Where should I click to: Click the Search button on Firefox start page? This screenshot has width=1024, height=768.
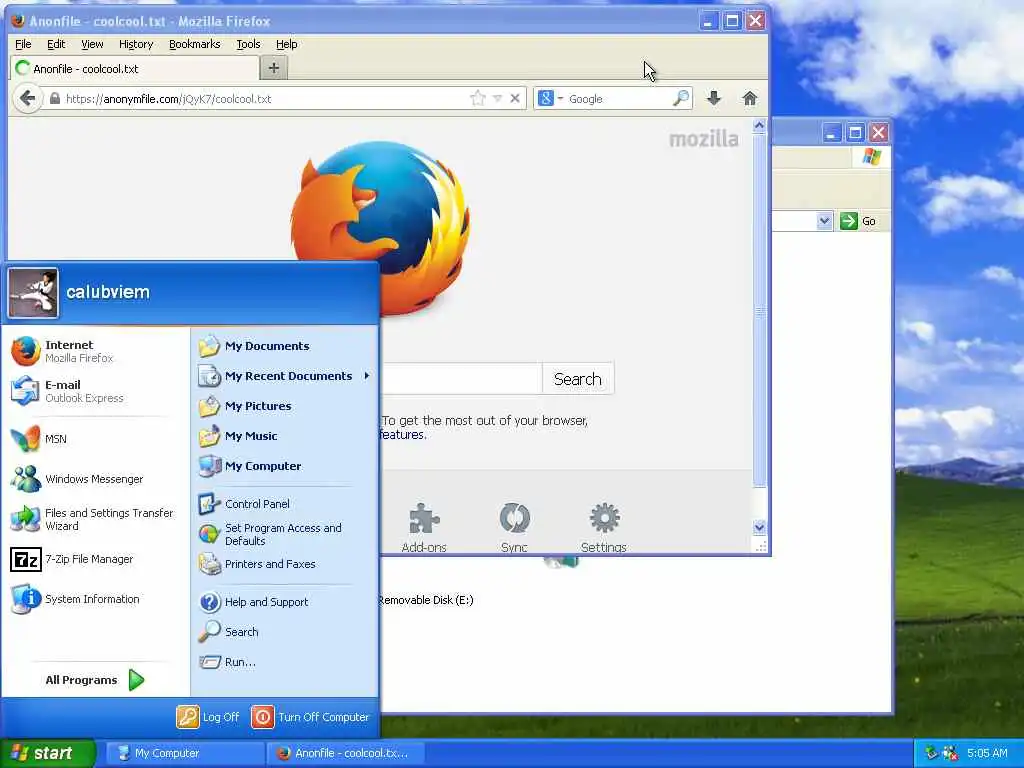[577, 379]
